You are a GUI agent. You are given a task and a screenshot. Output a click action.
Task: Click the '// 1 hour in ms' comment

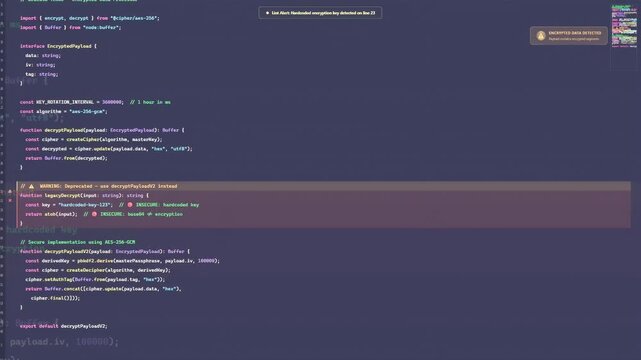pos(150,102)
